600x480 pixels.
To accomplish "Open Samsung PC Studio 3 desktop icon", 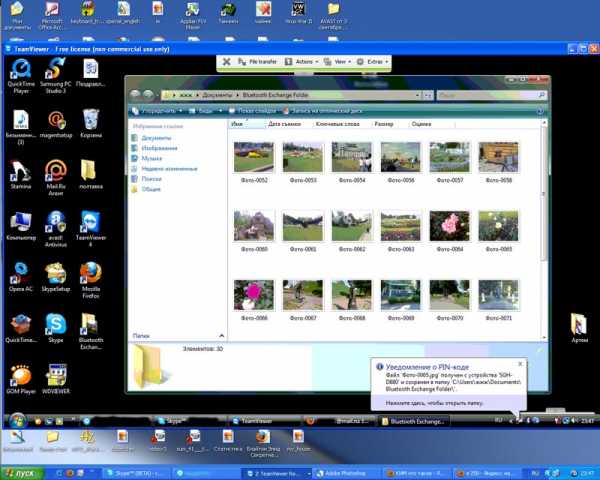I will (55, 77).
